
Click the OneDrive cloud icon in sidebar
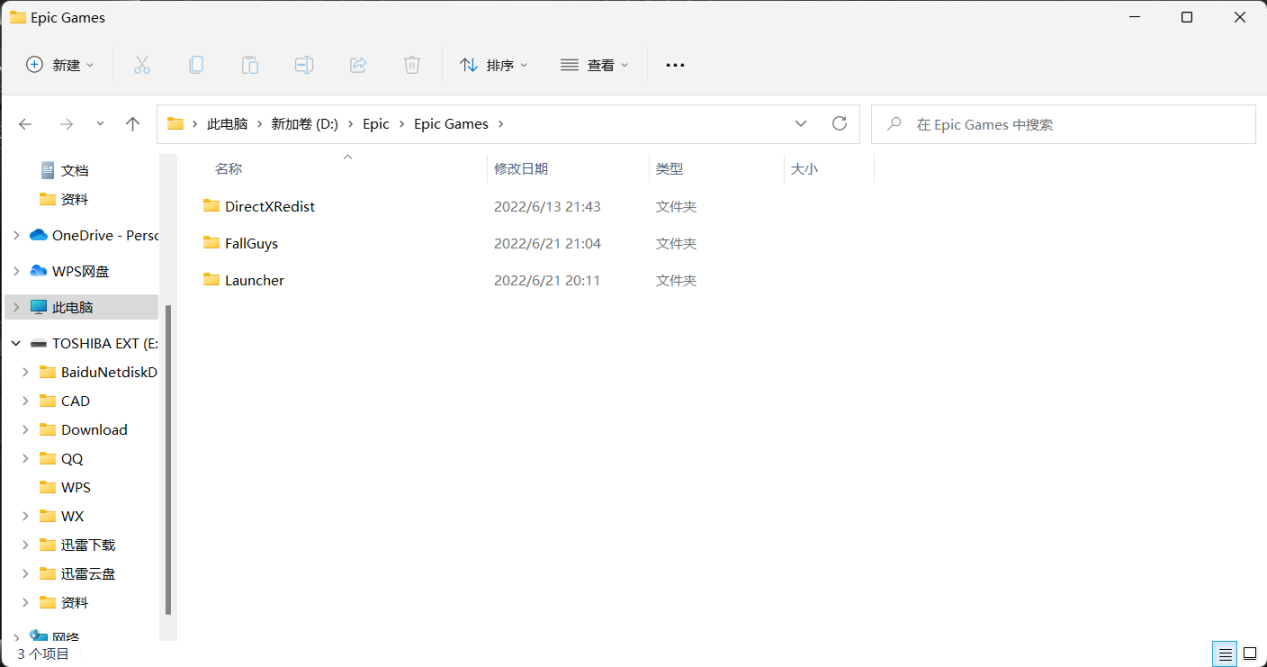click(39, 235)
